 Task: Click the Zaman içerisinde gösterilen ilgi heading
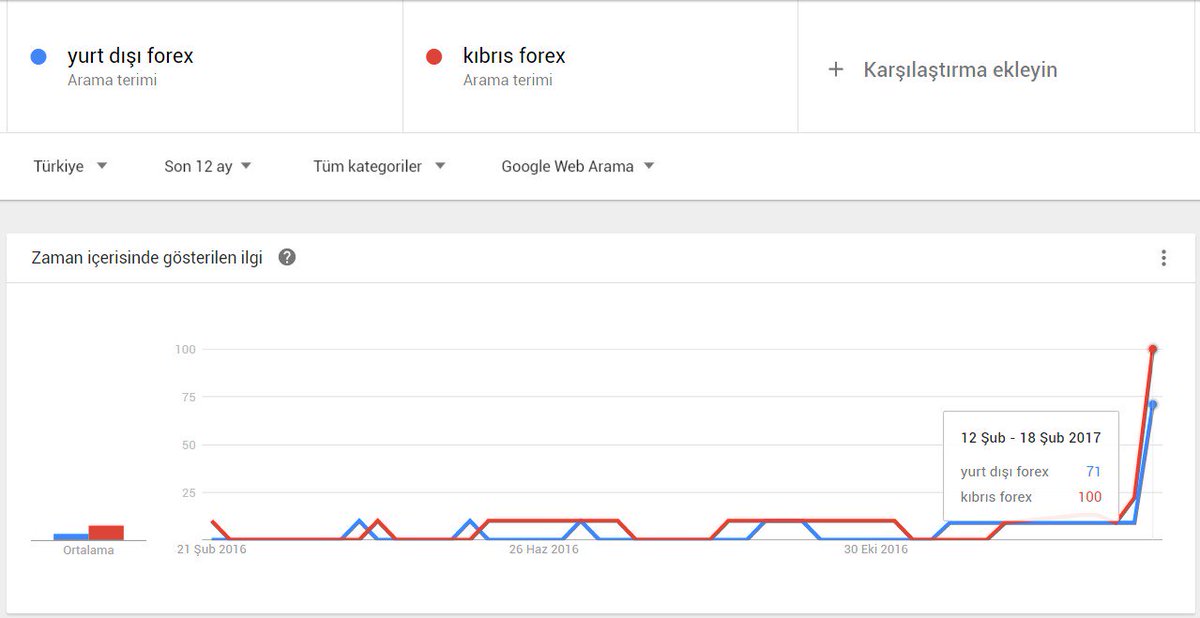(147, 258)
